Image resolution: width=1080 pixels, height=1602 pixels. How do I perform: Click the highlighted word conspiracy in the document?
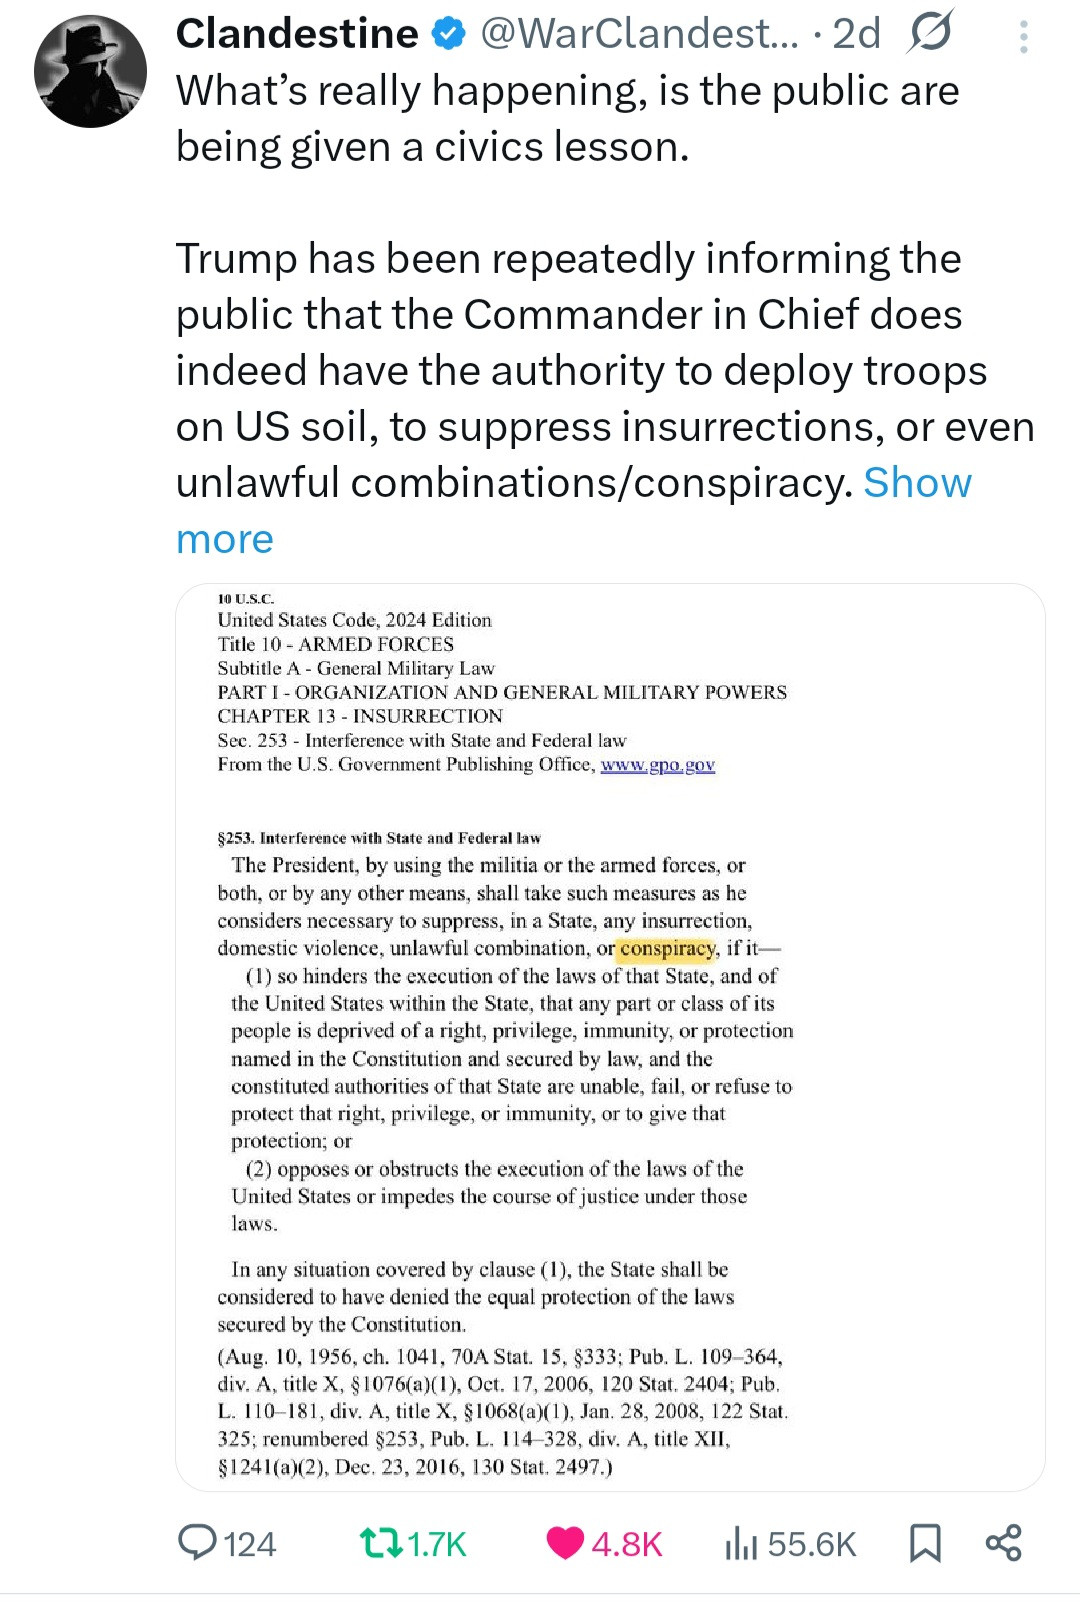coord(667,948)
